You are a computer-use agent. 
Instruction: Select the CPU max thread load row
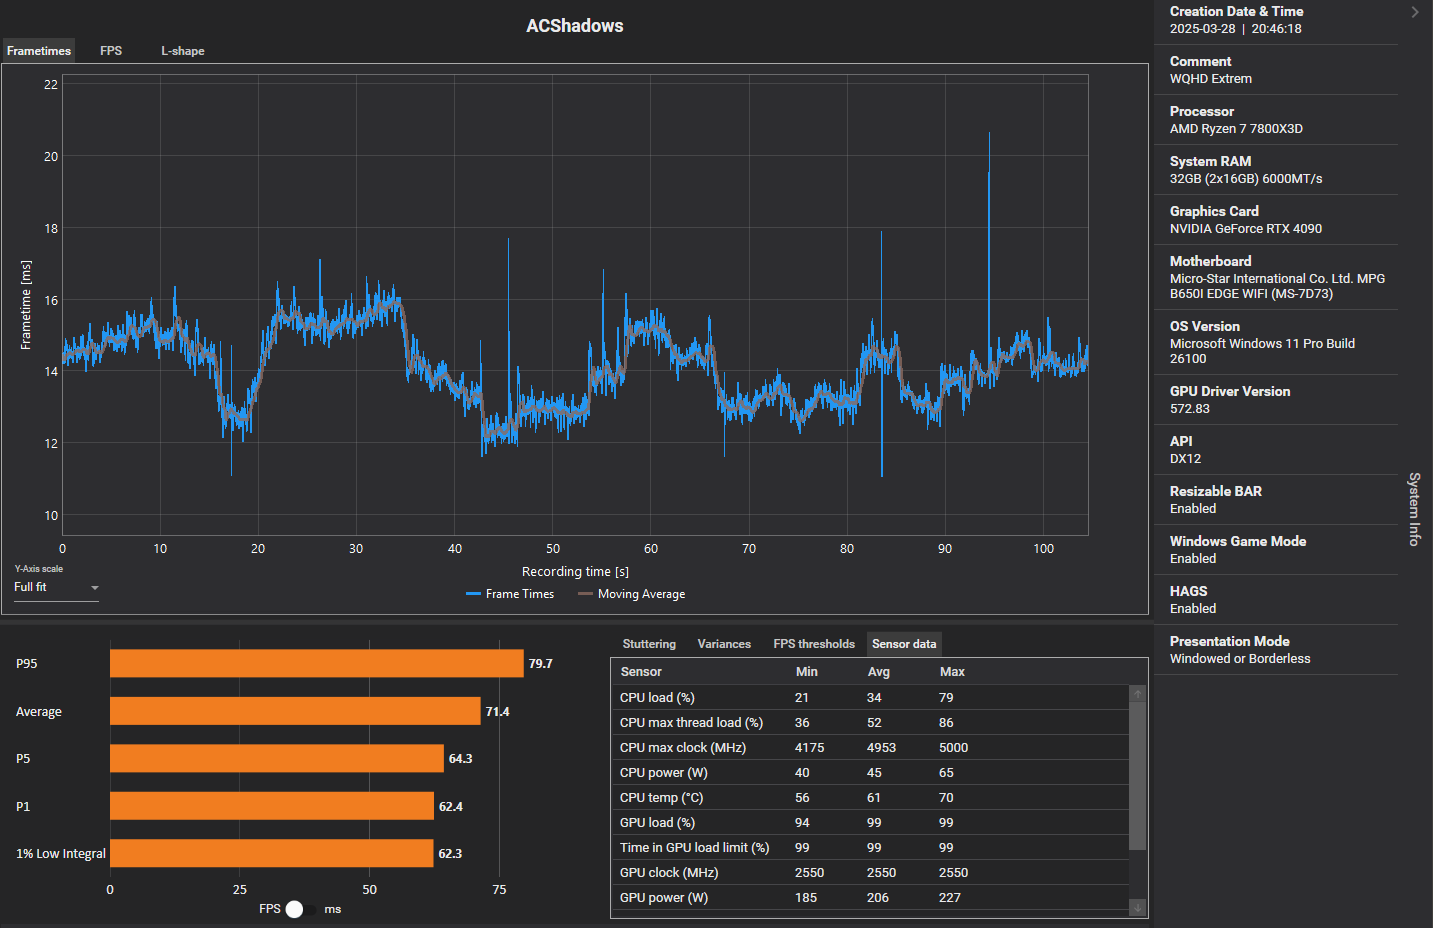(870, 722)
